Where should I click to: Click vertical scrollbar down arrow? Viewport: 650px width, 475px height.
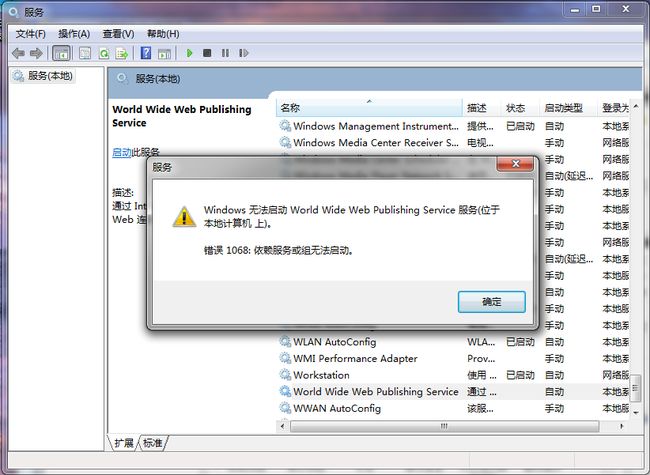[x=636, y=413]
